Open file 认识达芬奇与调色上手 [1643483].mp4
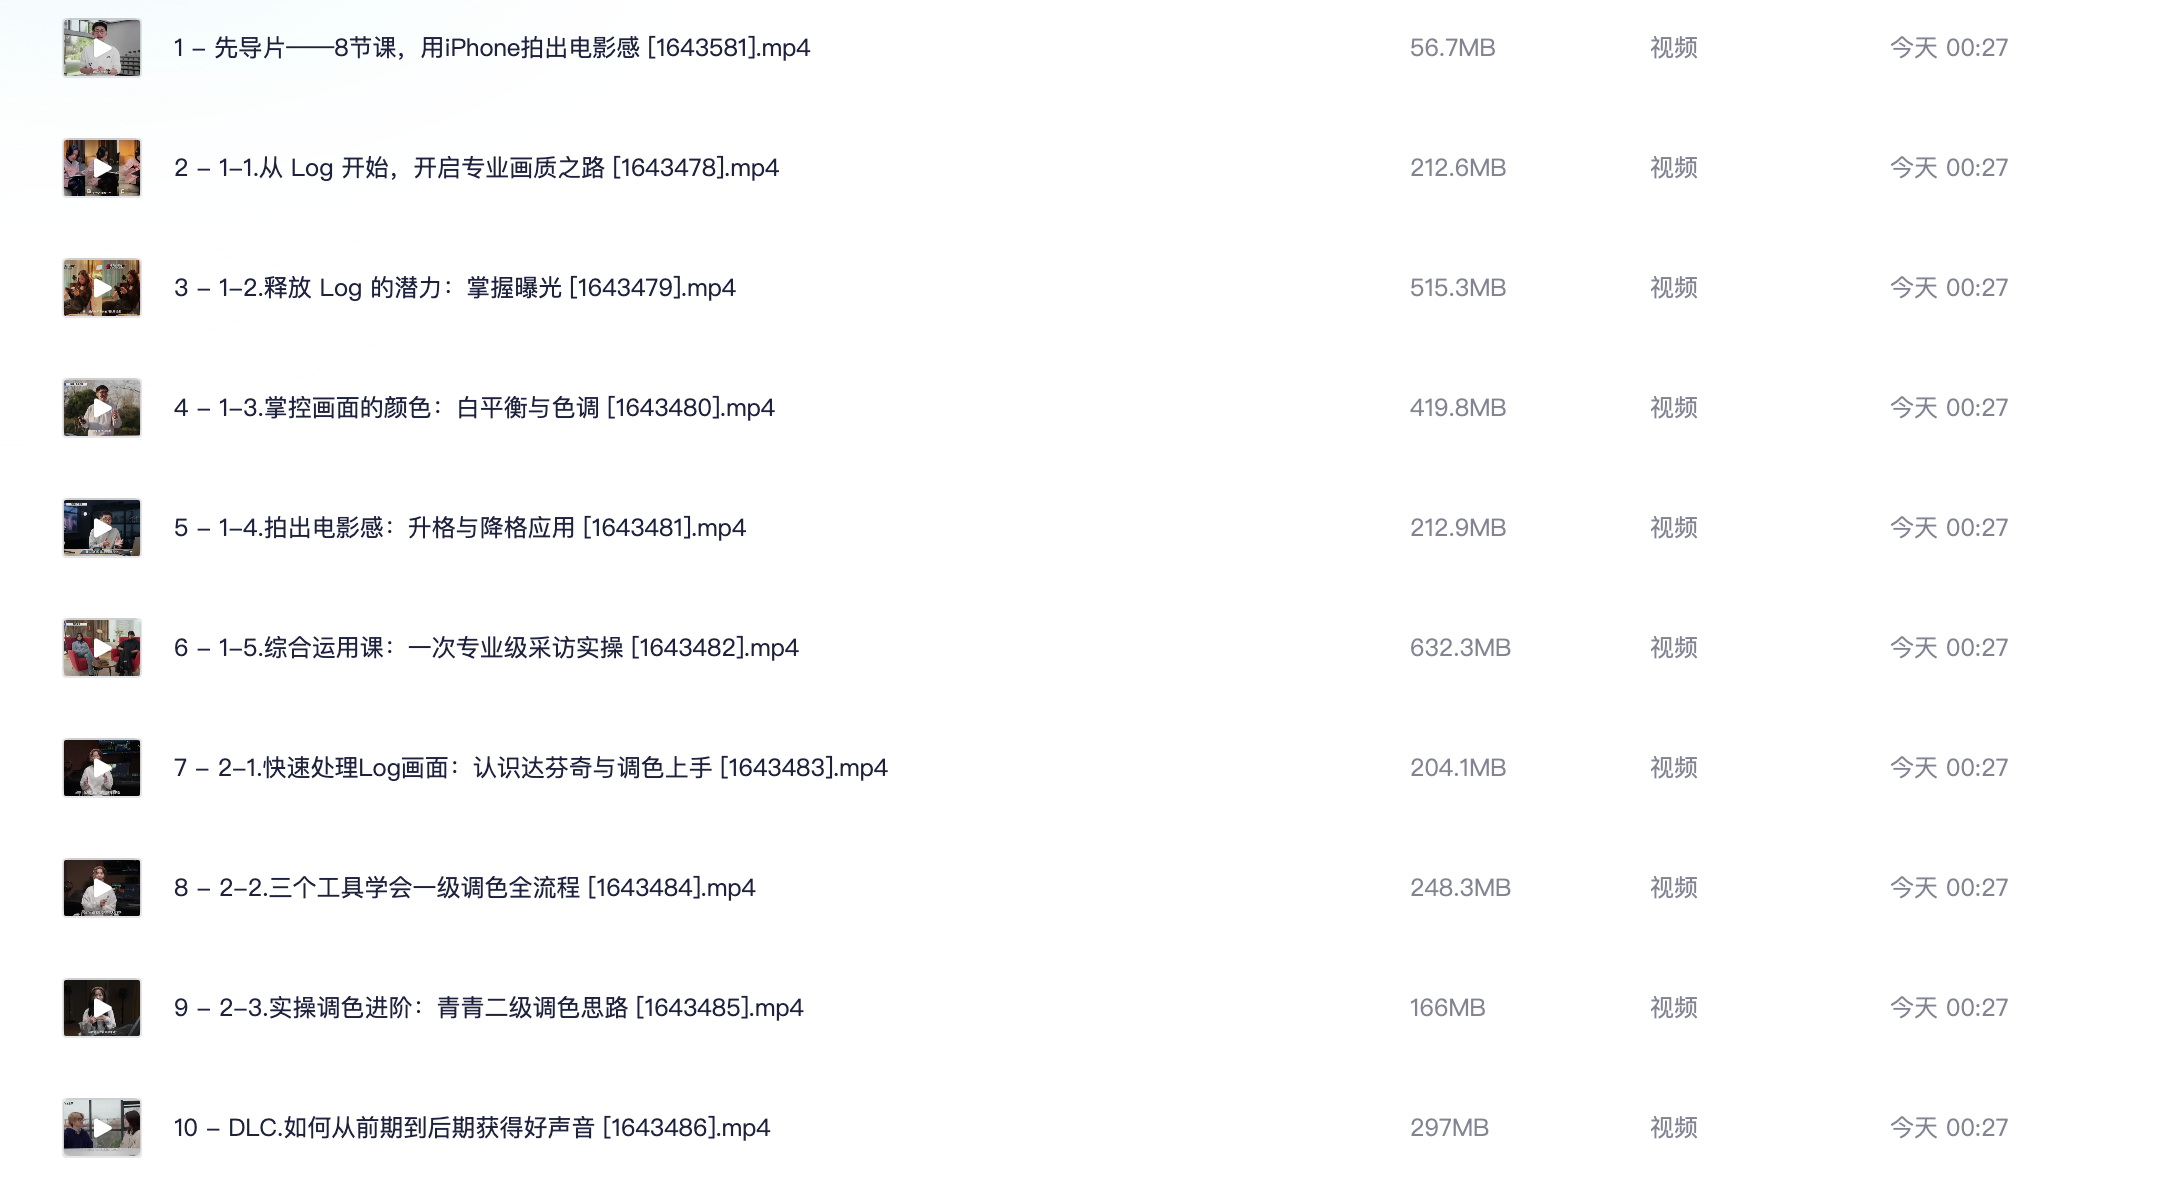The width and height of the screenshot is (2174, 1178). click(x=531, y=768)
